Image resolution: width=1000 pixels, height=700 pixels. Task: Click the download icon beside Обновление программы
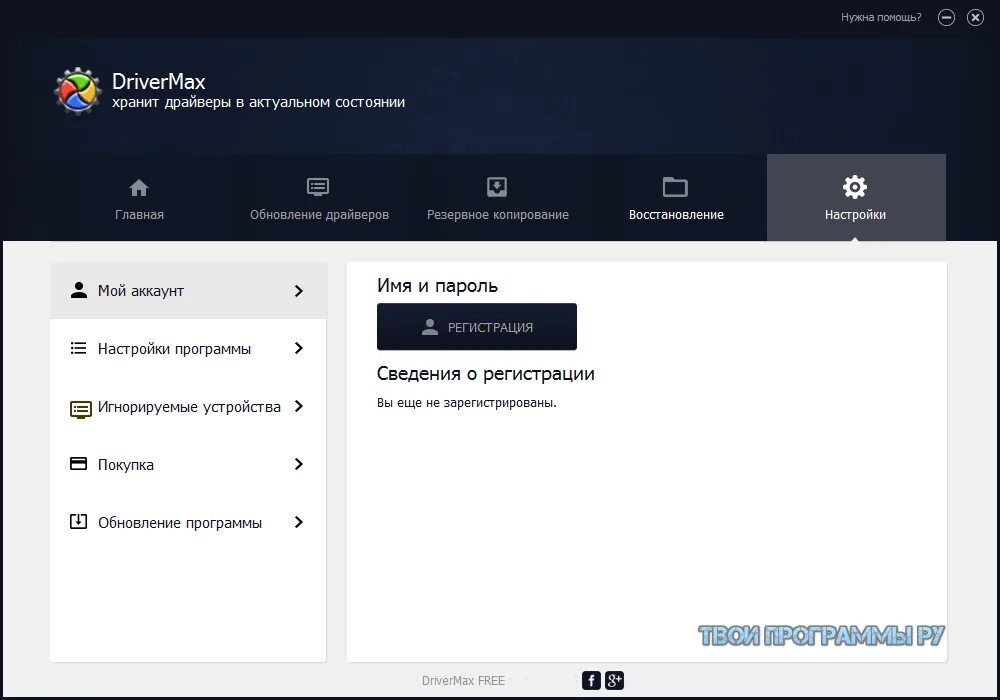78,521
